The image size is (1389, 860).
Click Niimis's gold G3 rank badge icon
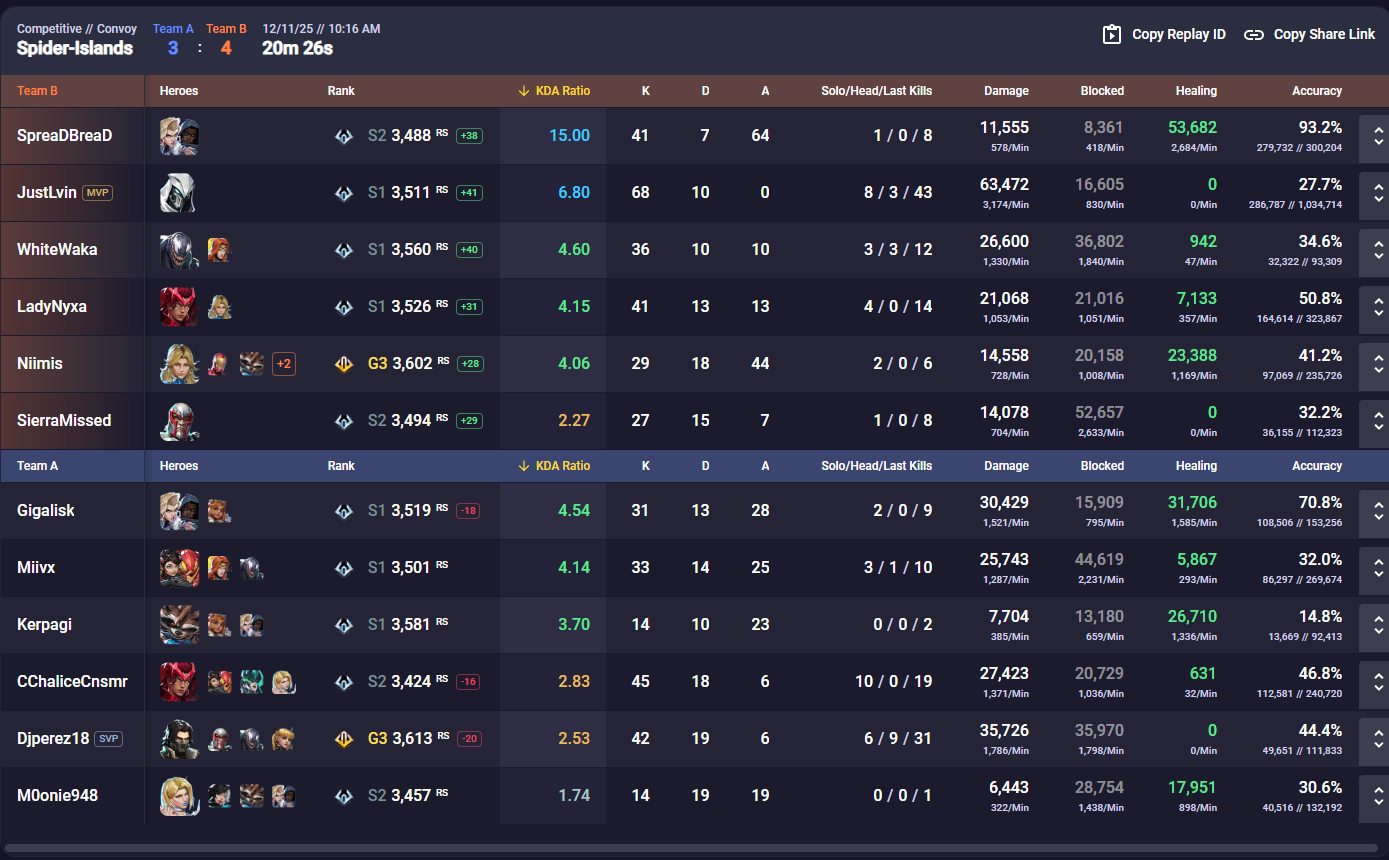[343, 364]
